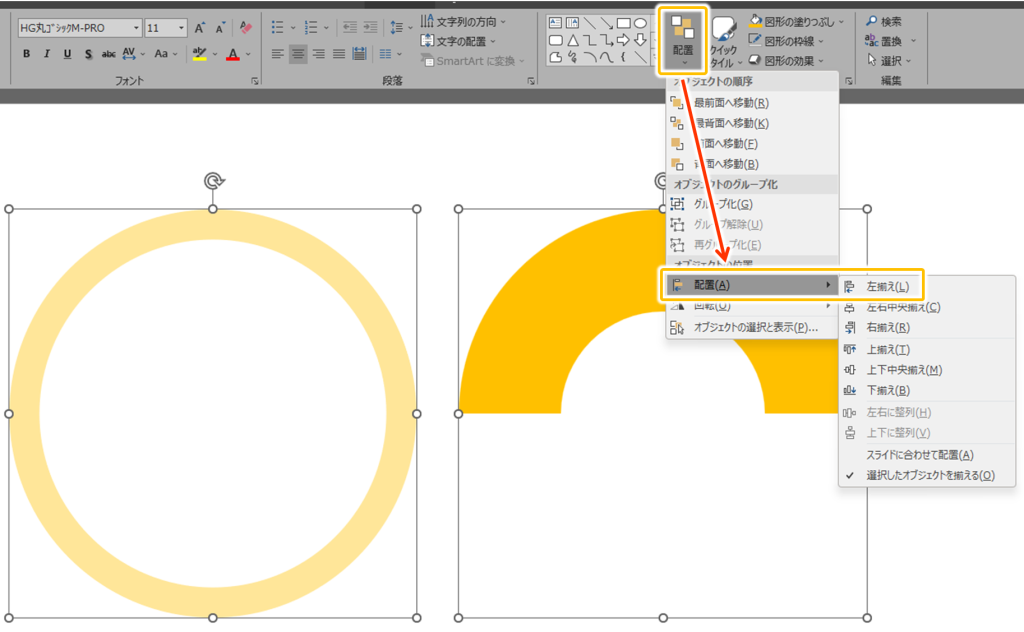Click the 文字列の方向 button
This screenshot has height=632, width=1024.
[463, 20]
